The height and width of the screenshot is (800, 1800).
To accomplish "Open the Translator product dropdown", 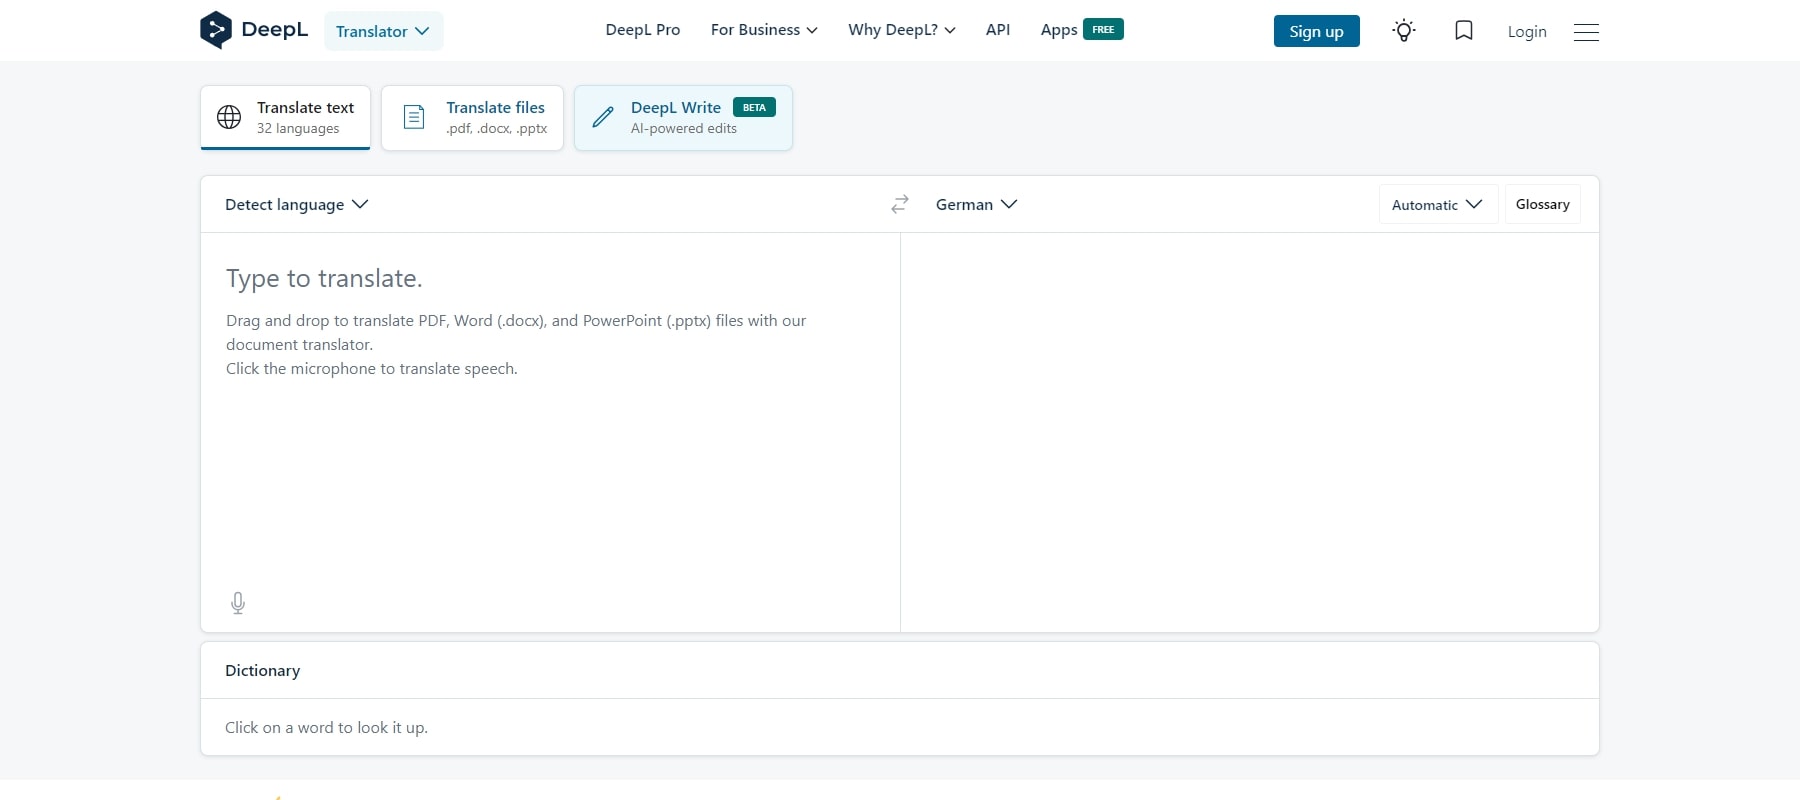I will [x=383, y=31].
